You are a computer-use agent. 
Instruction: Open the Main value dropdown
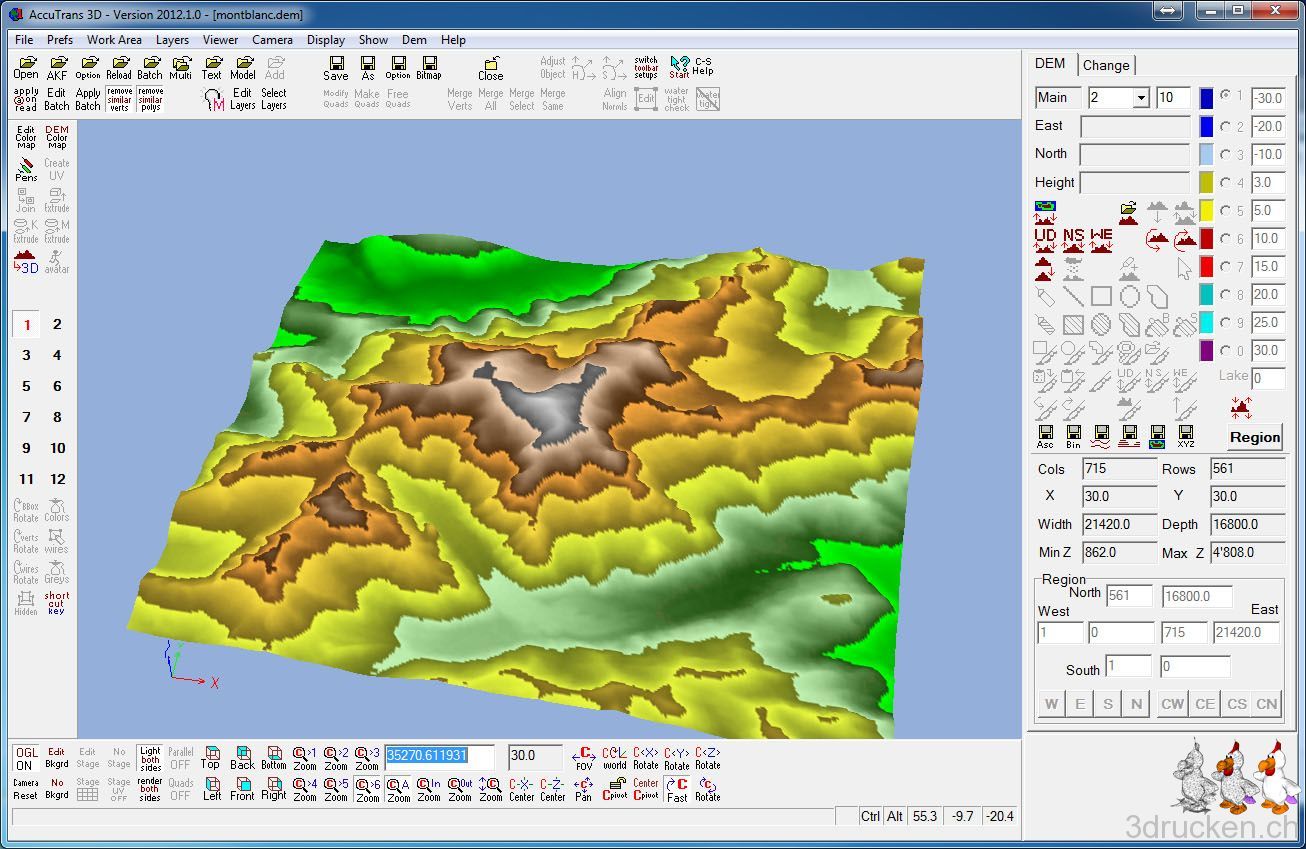coord(1141,98)
